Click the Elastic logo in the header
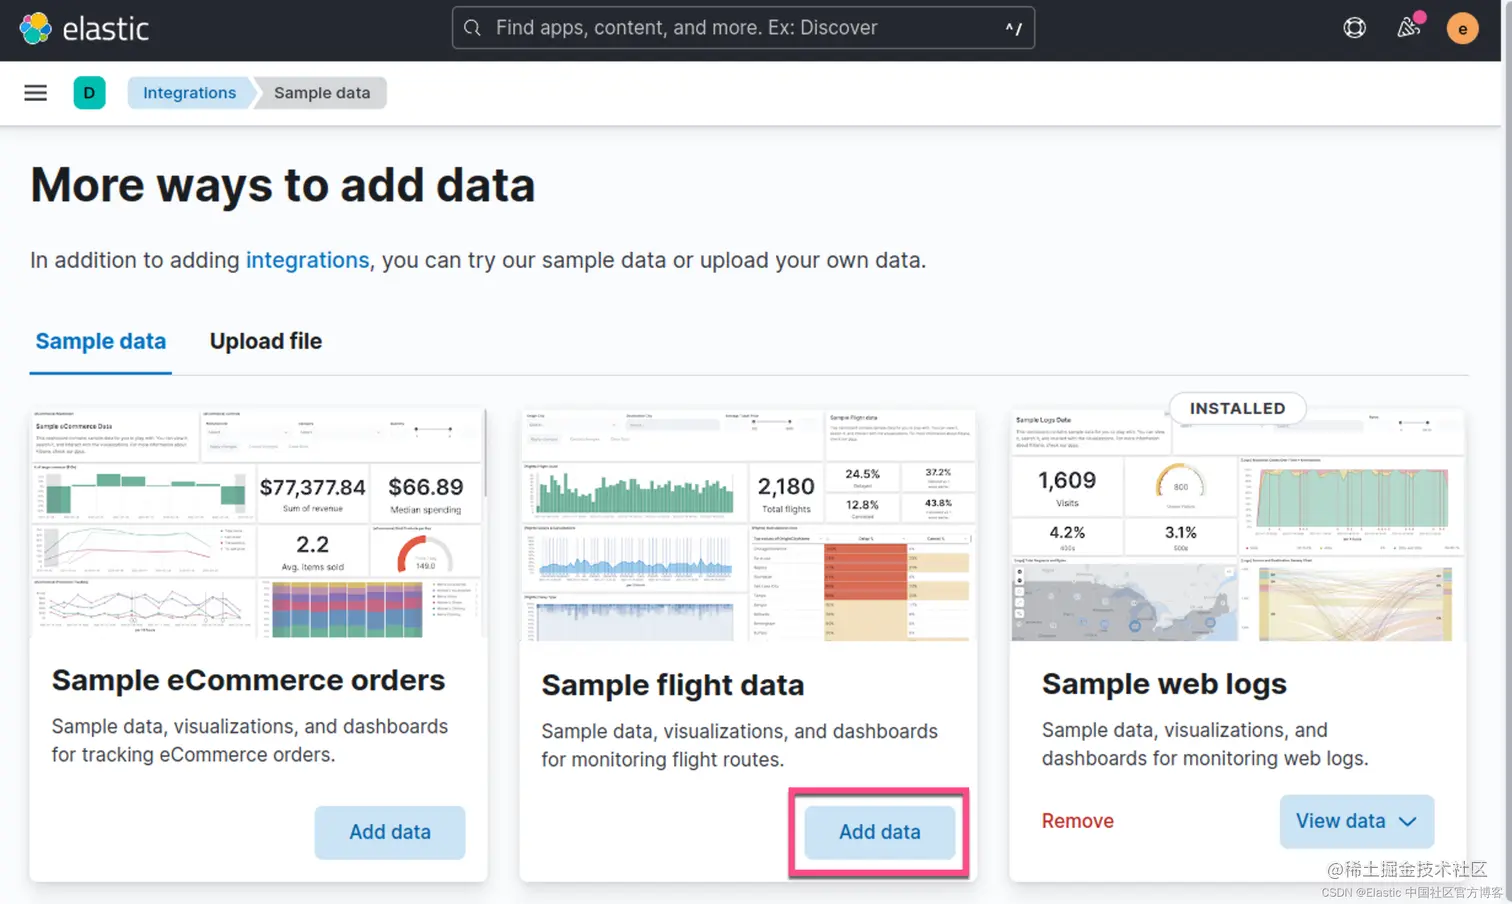Screen dimensions: 1512x904 [85, 28]
